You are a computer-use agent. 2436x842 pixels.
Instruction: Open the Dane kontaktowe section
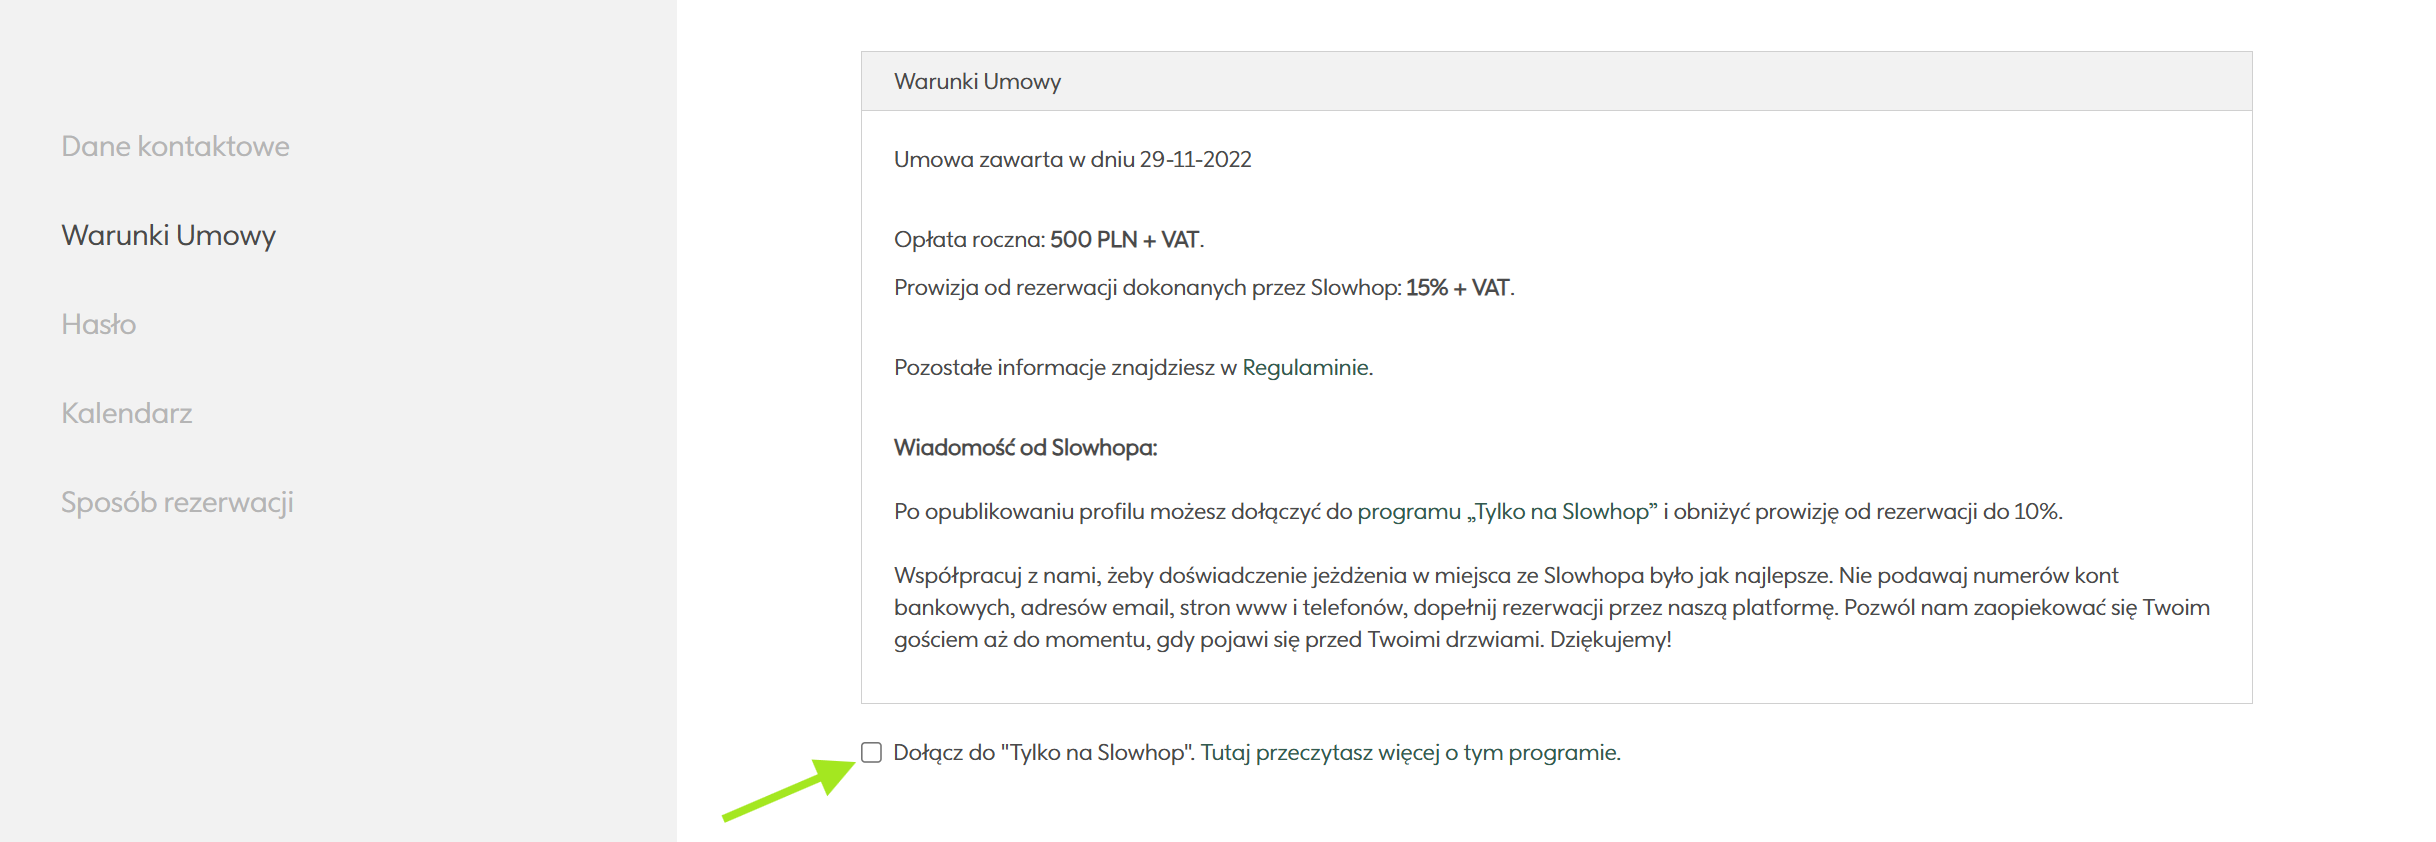coord(175,146)
